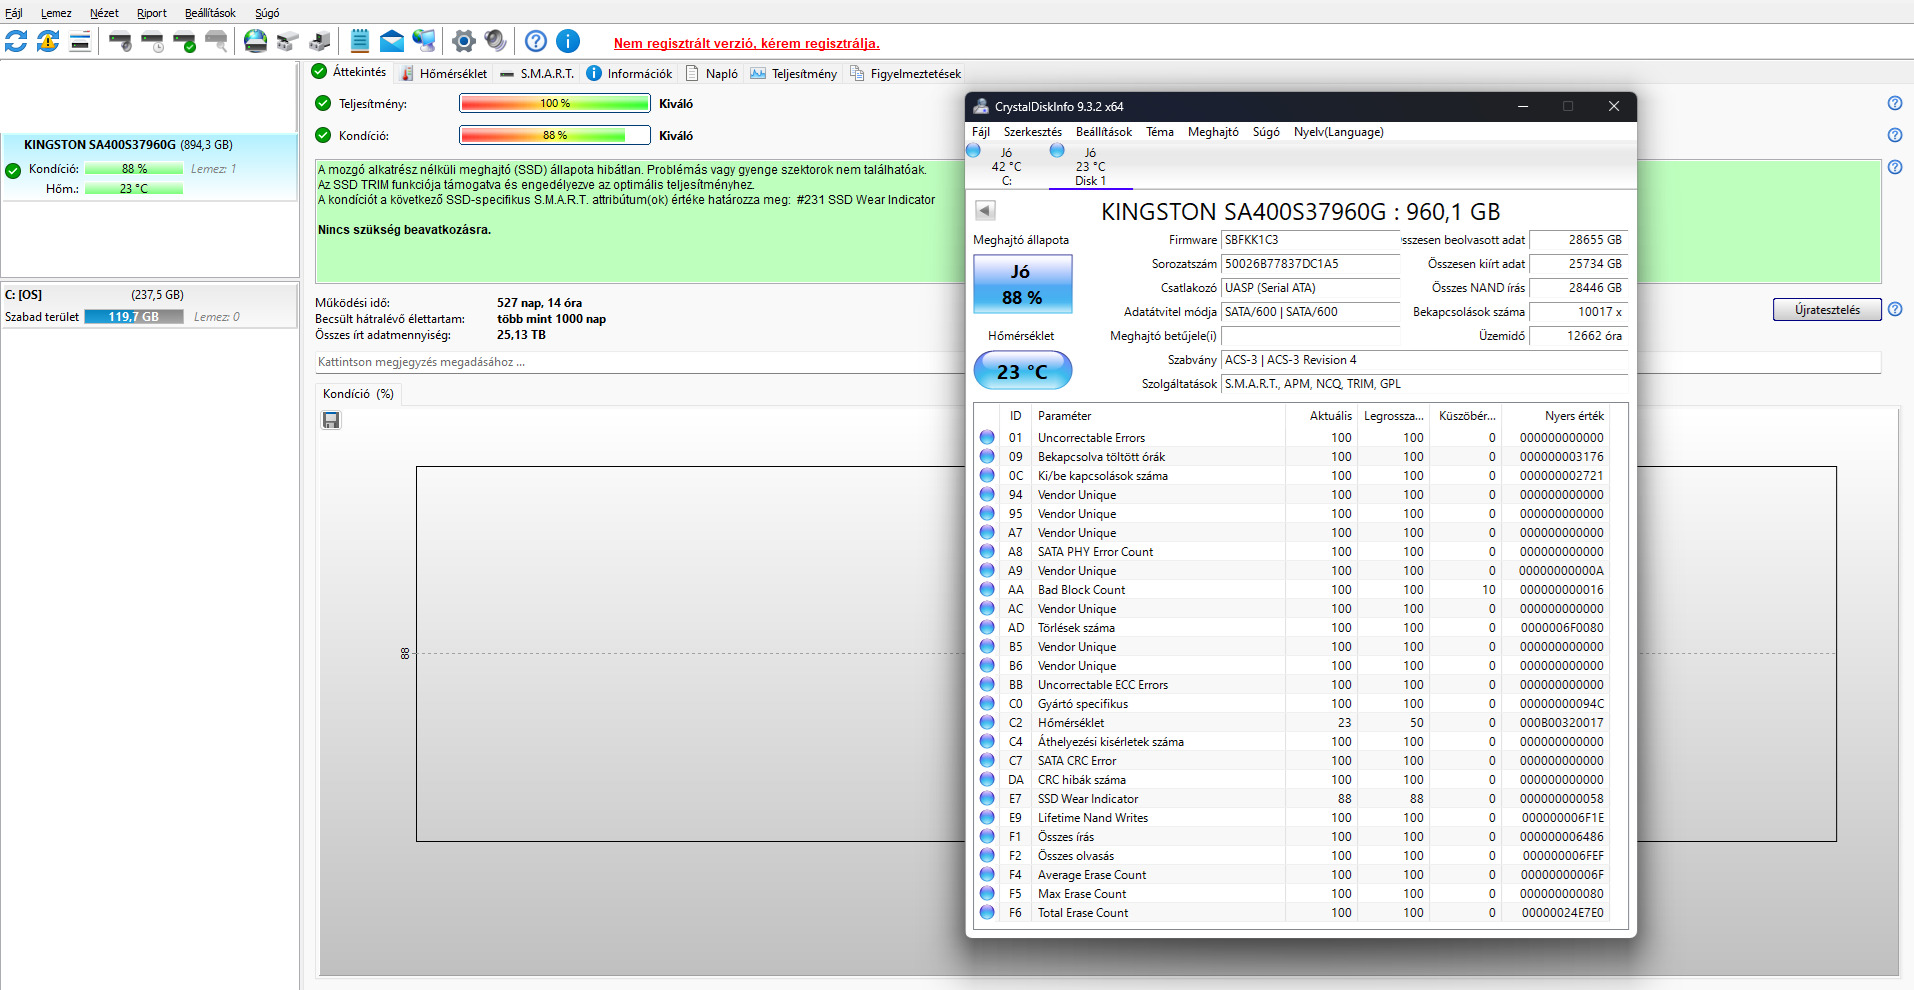Open Szerkesztés menu in CrystalDiskInfo
The image size is (1914, 990).
(1033, 132)
